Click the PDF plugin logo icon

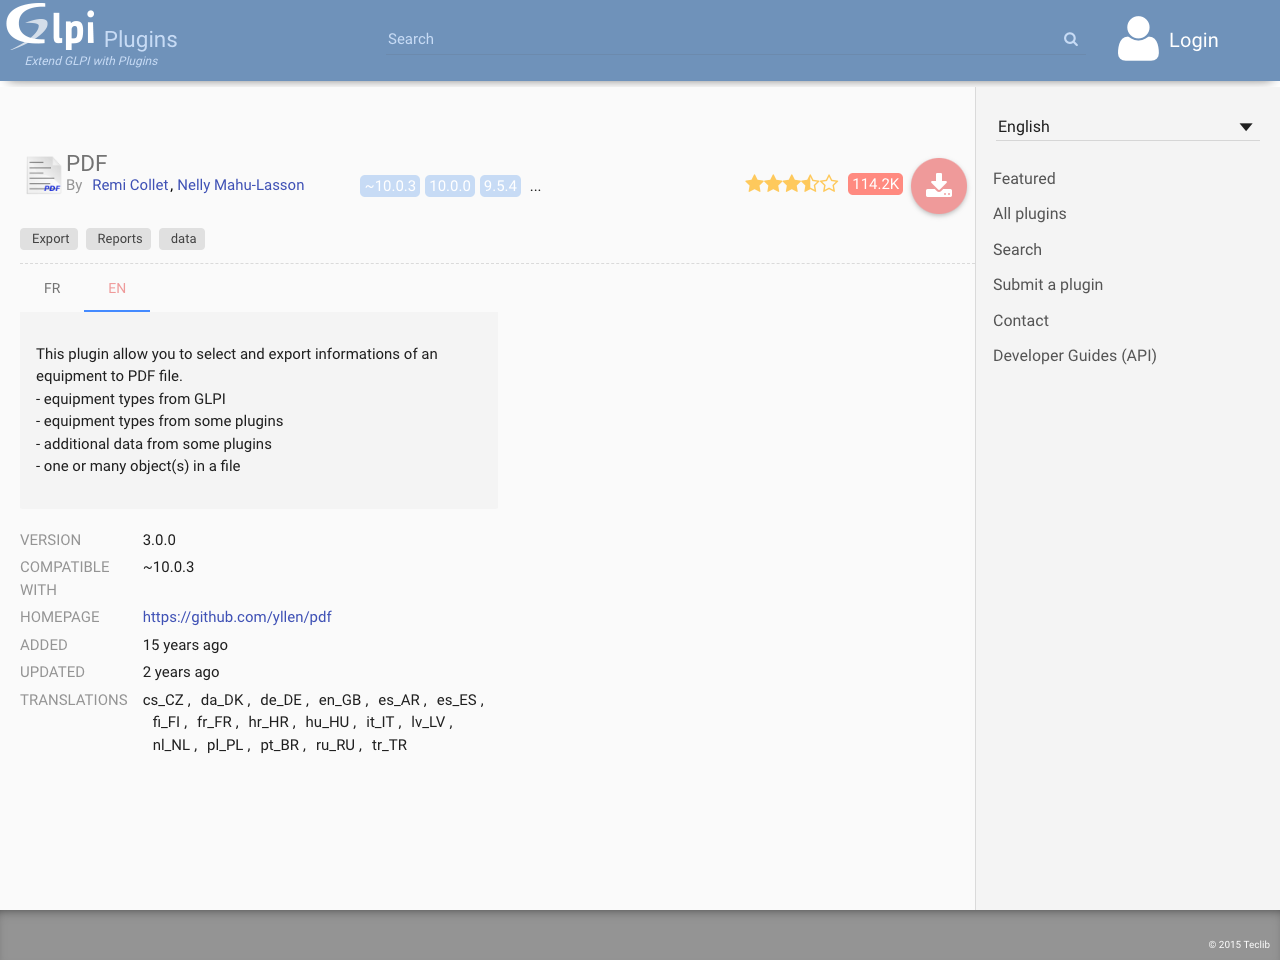point(43,175)
